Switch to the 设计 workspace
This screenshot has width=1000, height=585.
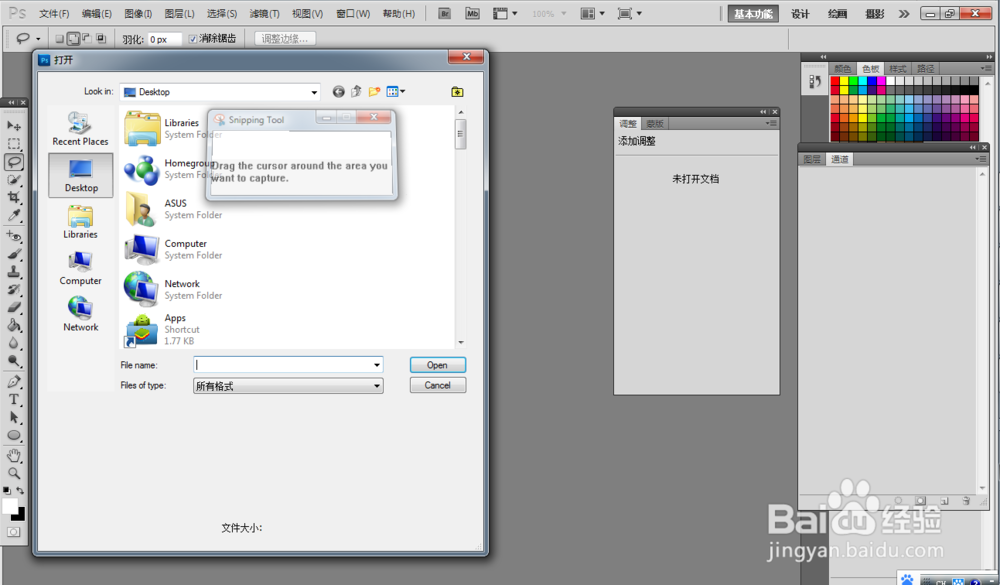[800, 14]
